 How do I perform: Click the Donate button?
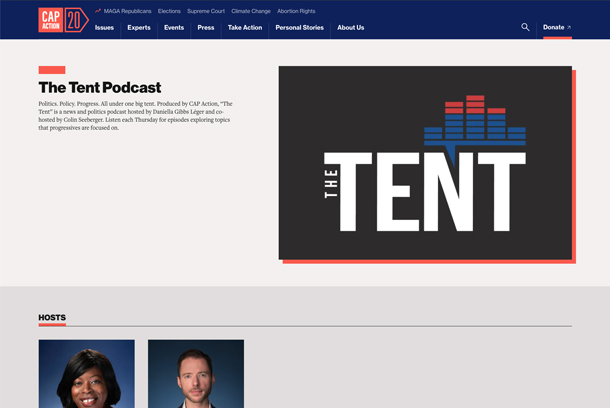pyautogui.click(x=557, y=27)
